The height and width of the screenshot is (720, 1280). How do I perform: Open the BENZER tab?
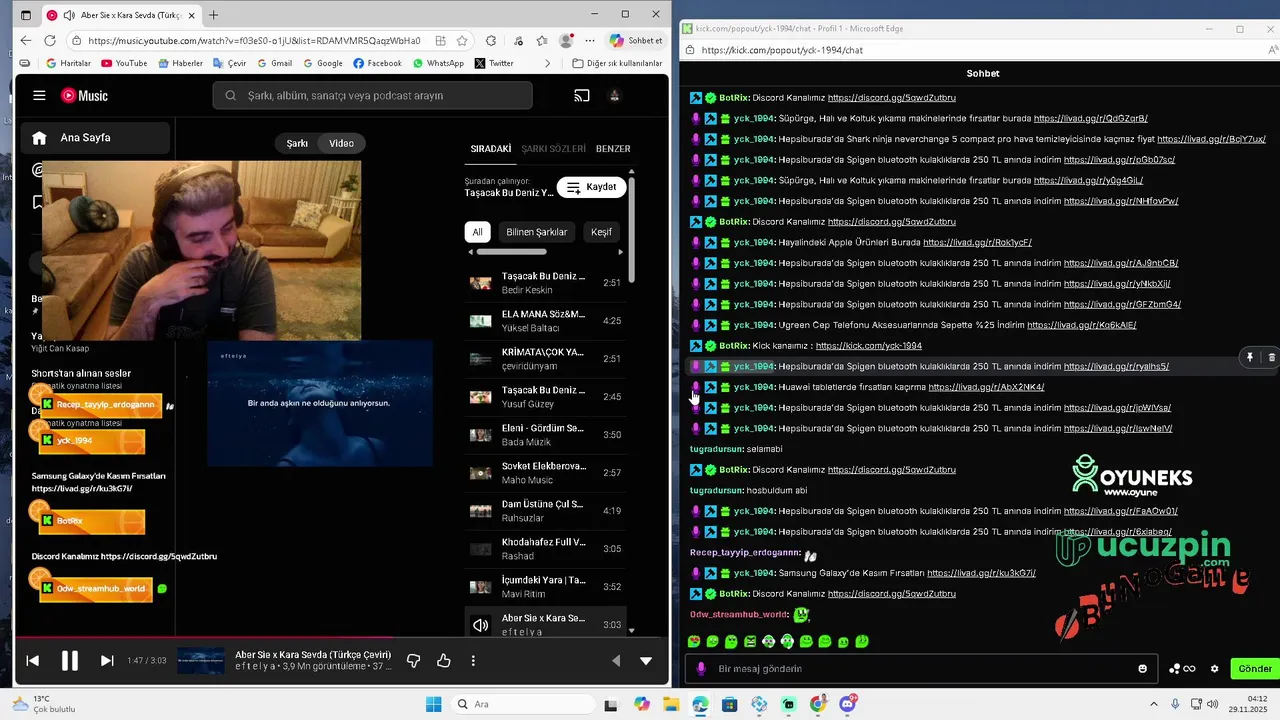pyautogui.click(x=613, y=149)
